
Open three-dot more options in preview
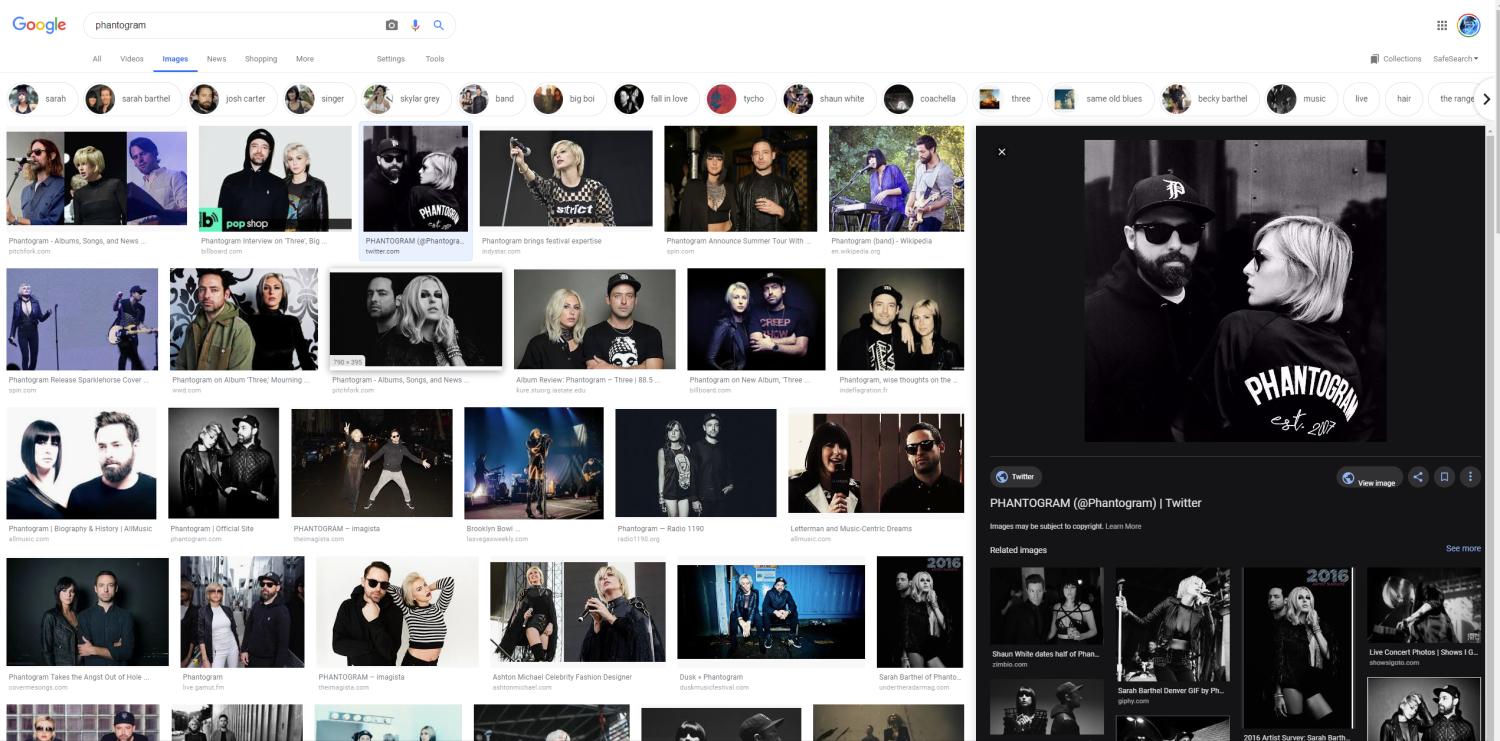coord(1470,477)
